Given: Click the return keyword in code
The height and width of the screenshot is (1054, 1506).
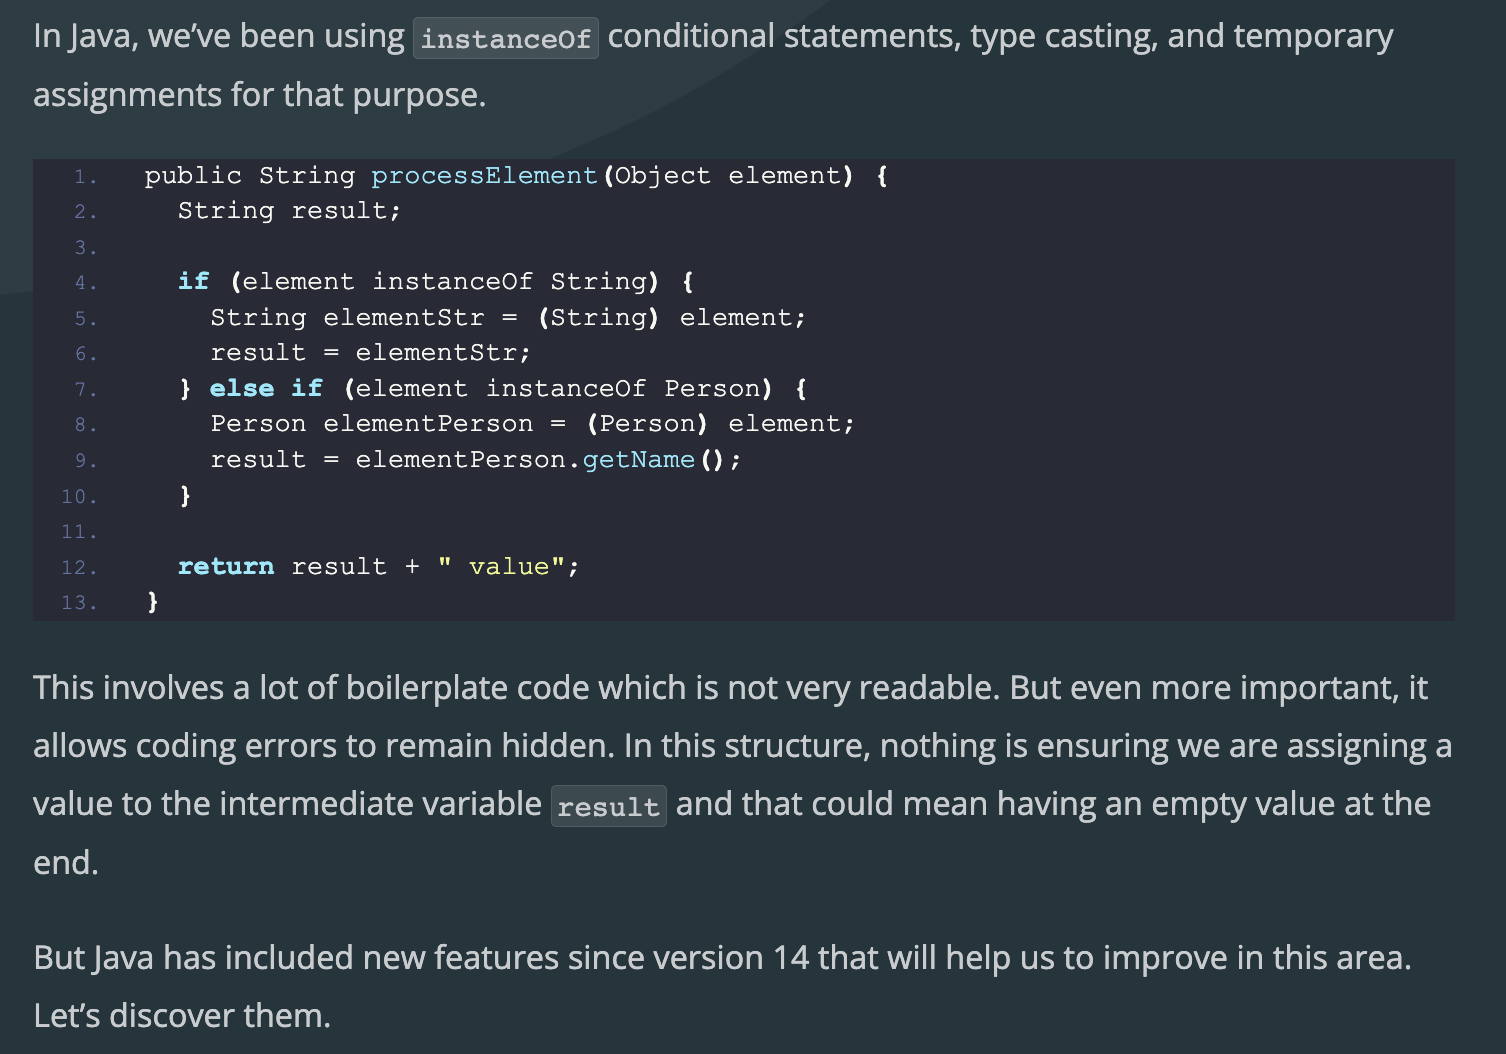Looking at the screenshot, I should [226, 566].
